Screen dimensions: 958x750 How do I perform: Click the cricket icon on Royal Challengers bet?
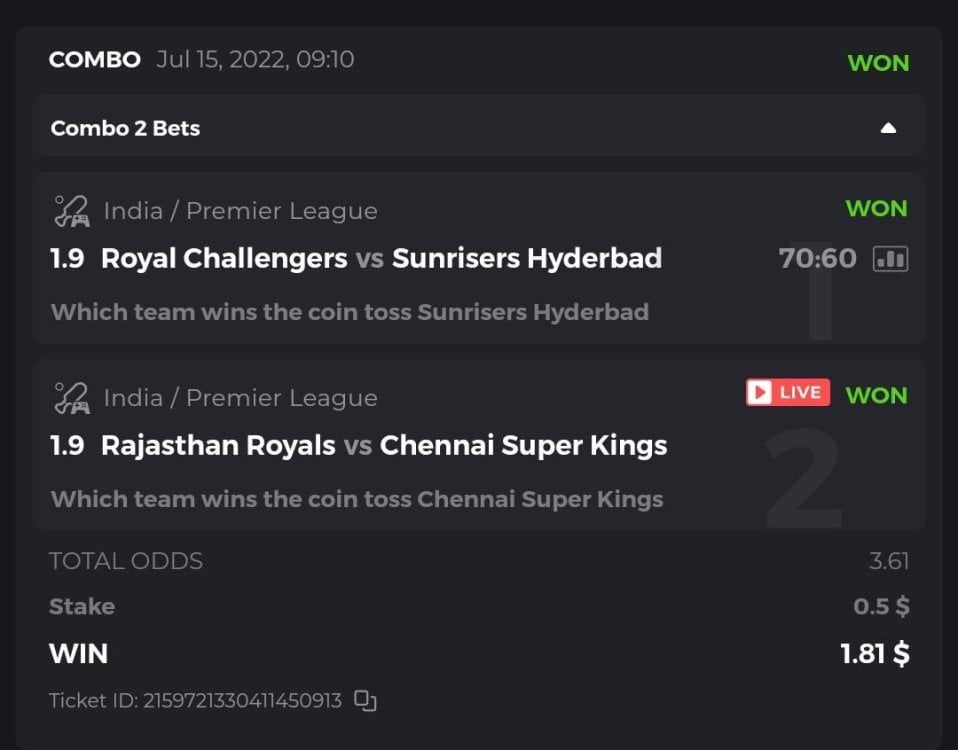click(x=71, y=211)
